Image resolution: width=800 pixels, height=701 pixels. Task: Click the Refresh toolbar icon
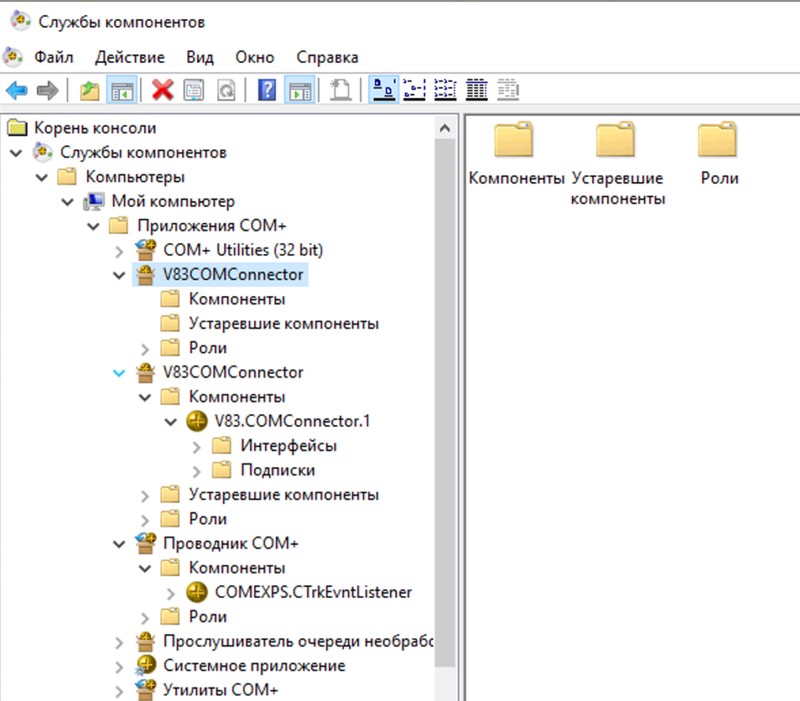[226, 91]
